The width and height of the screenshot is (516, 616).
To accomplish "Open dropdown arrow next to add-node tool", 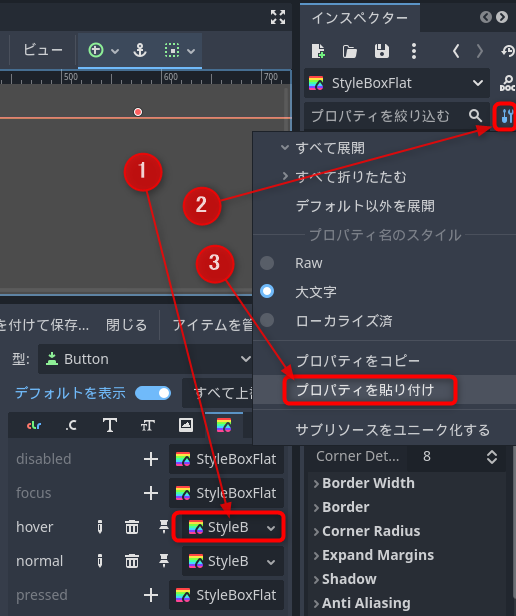I will 115,51.
